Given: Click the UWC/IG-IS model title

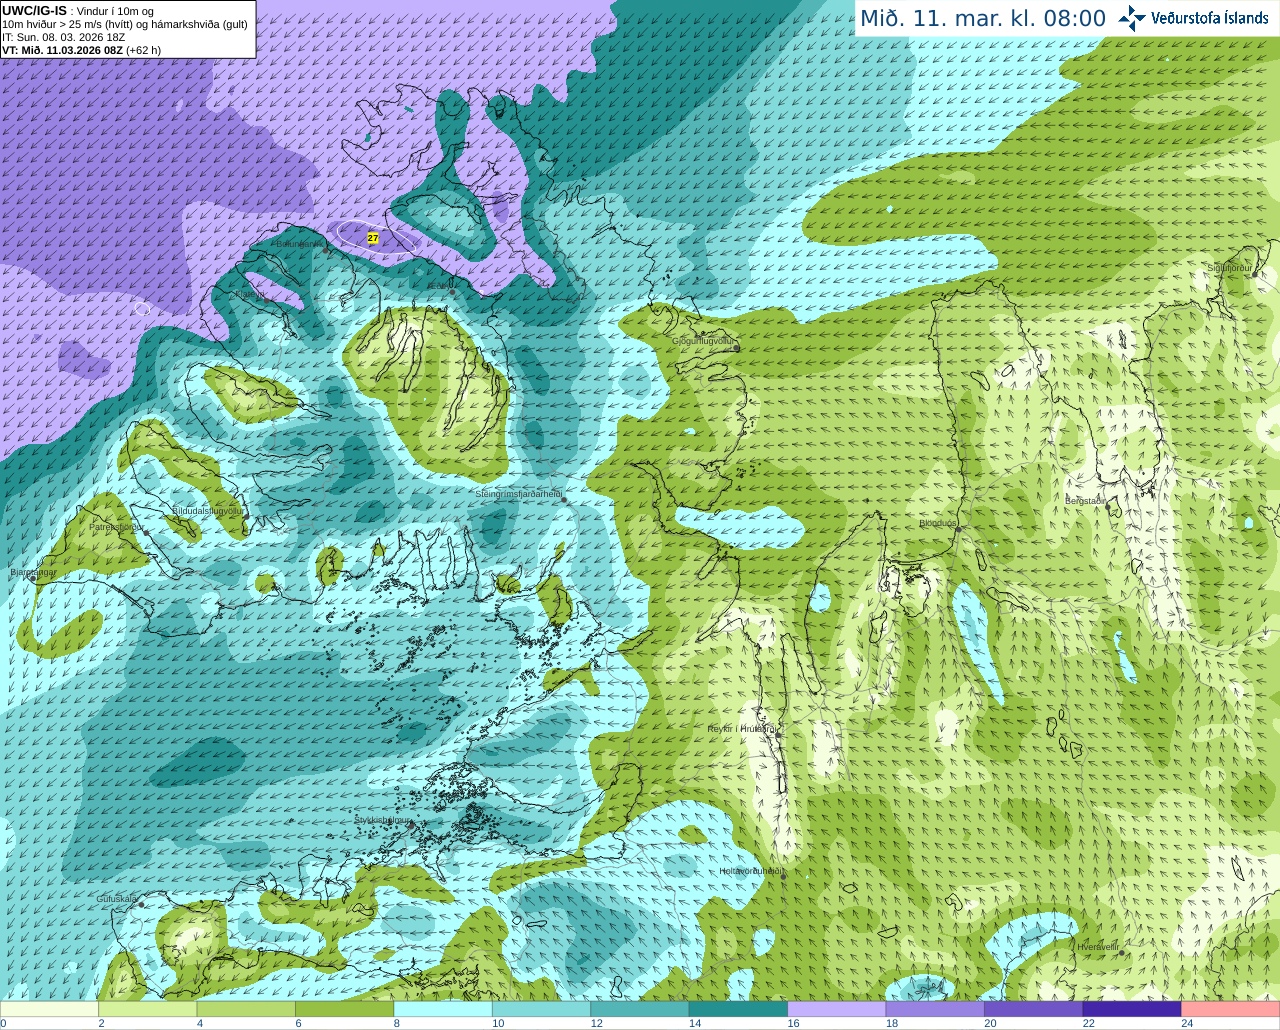Looking at the screenshot, I should tap(34, 11).
